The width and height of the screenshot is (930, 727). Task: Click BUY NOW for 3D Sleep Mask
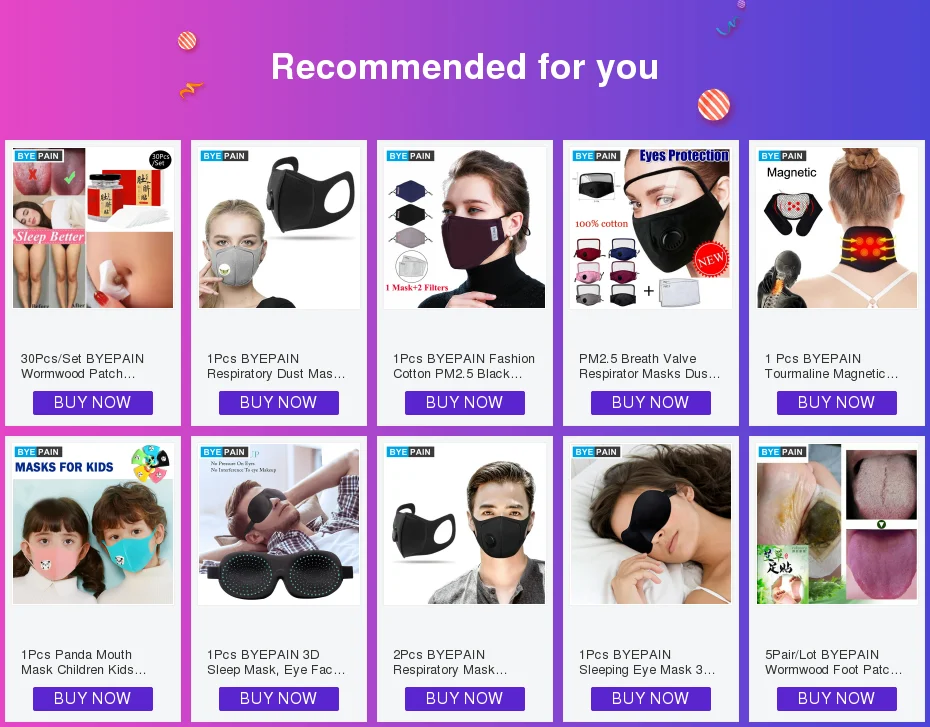click(279, 699)
